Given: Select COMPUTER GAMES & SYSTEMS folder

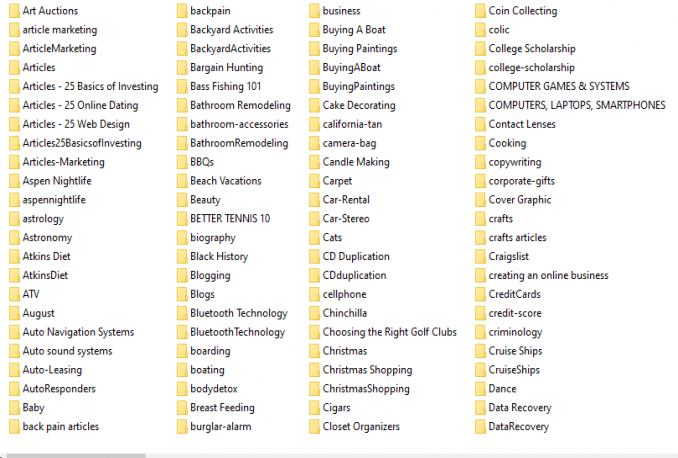Looking at the screenshot, I should tap(558, 87).
